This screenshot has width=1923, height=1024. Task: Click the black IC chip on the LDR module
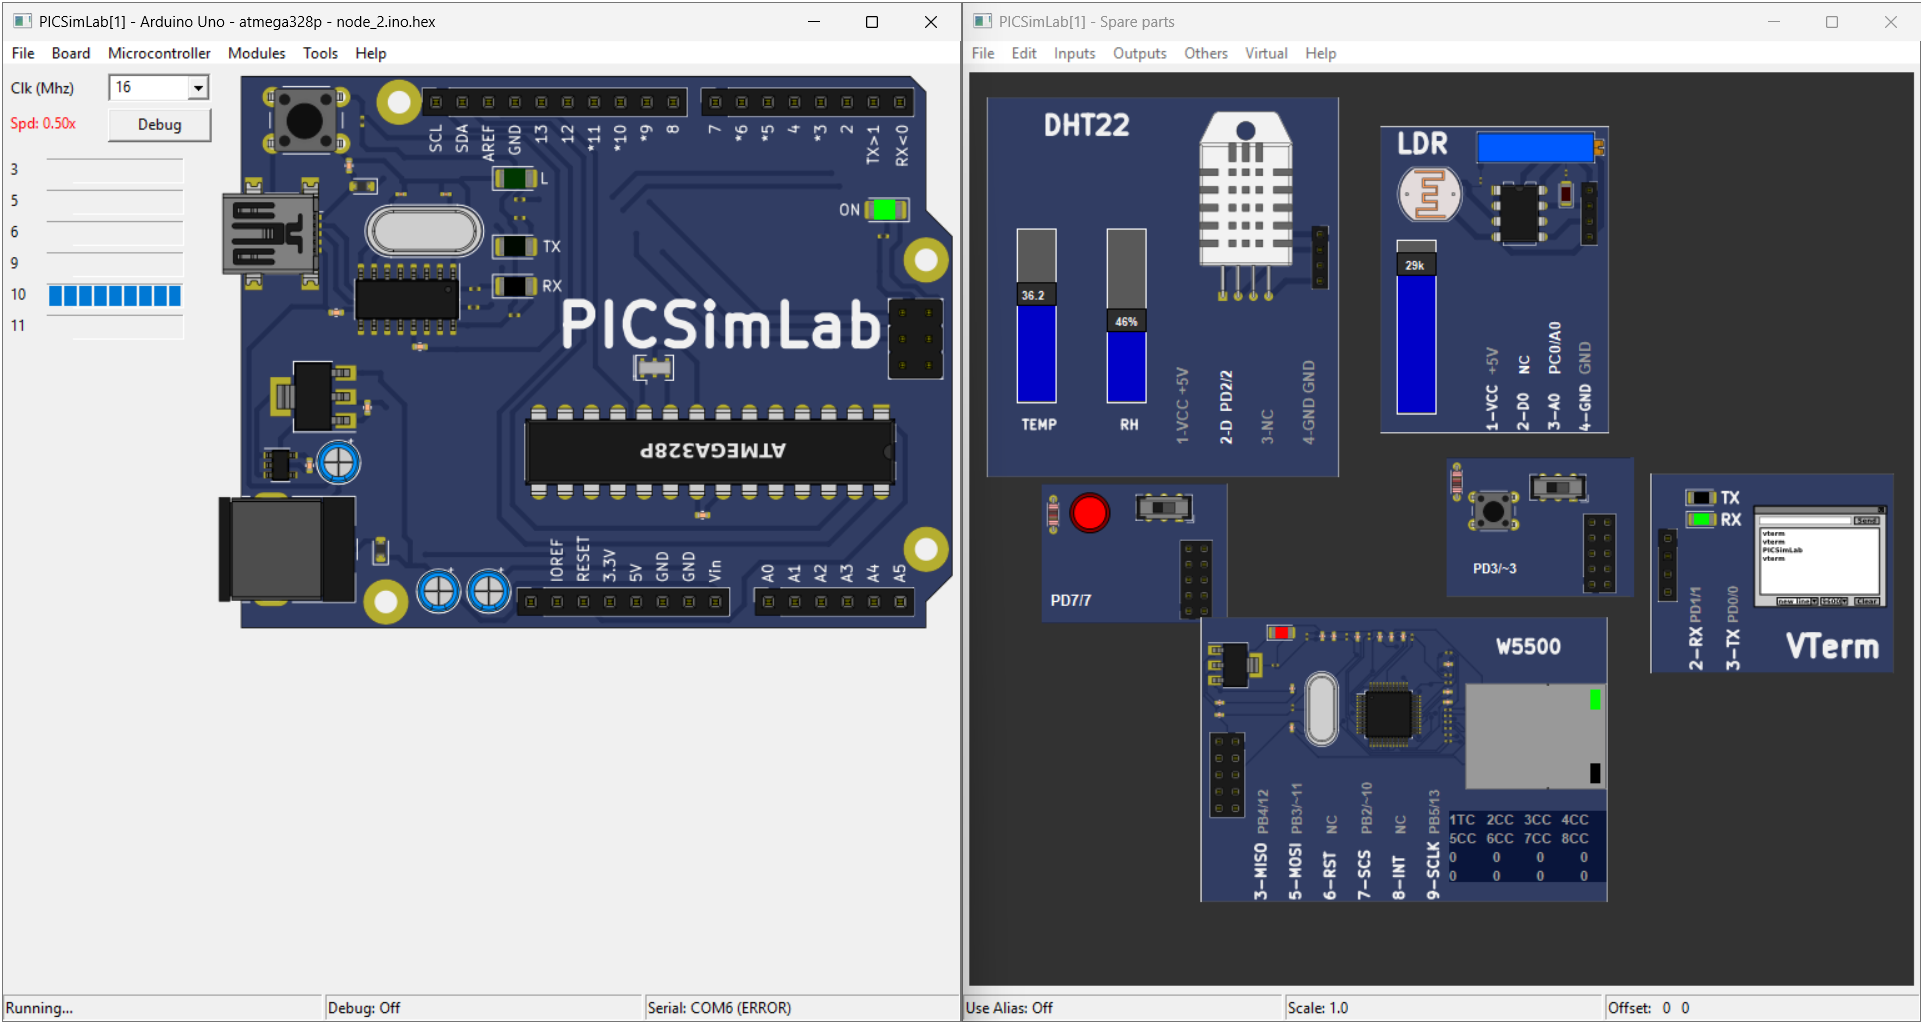1520,212
